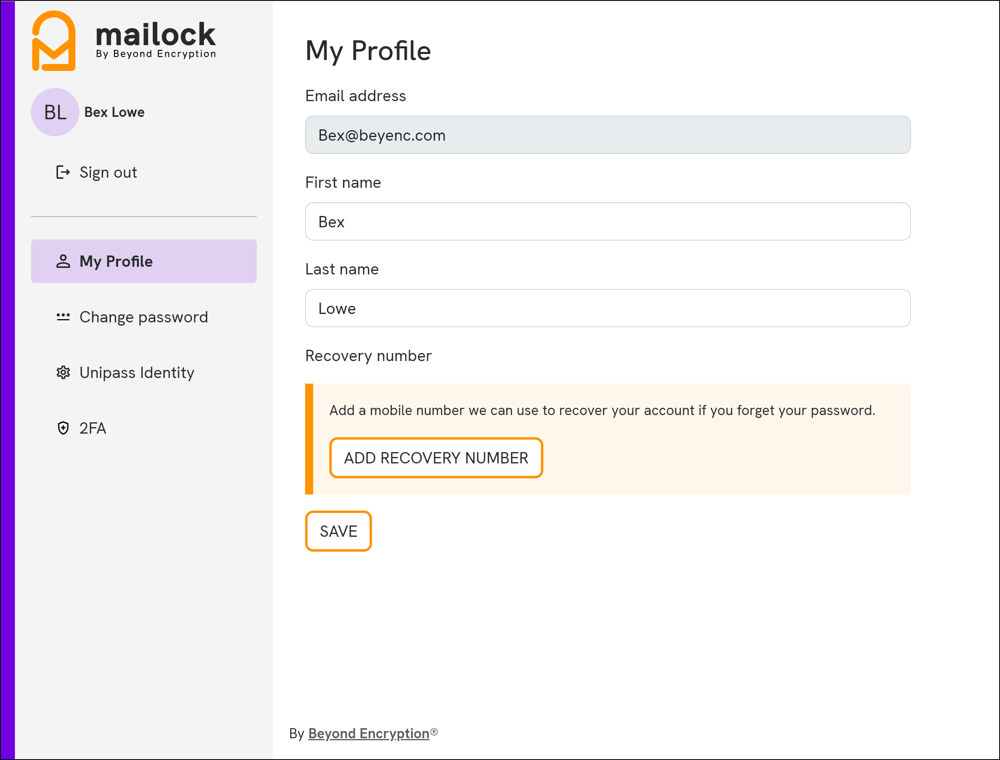This screenshot has height=760, width=1000.
Task: Save the profile changes
Action: coord(338,531)
